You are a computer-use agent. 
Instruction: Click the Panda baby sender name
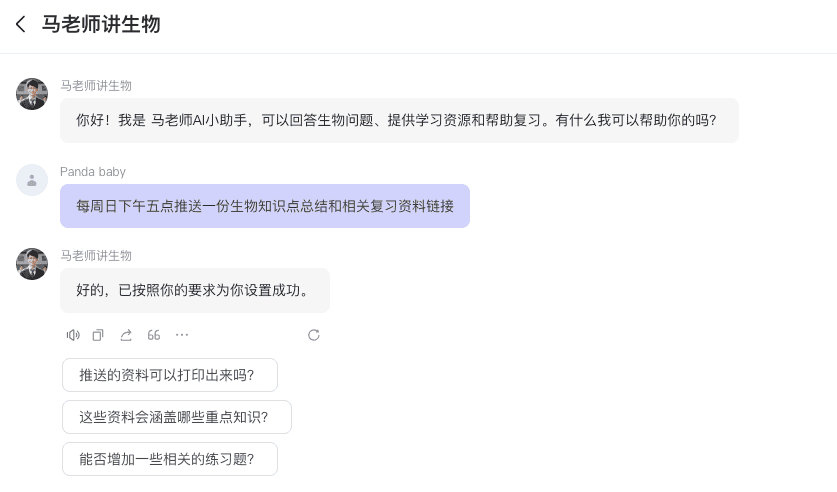pyautogui.click(x=93, y=172)
